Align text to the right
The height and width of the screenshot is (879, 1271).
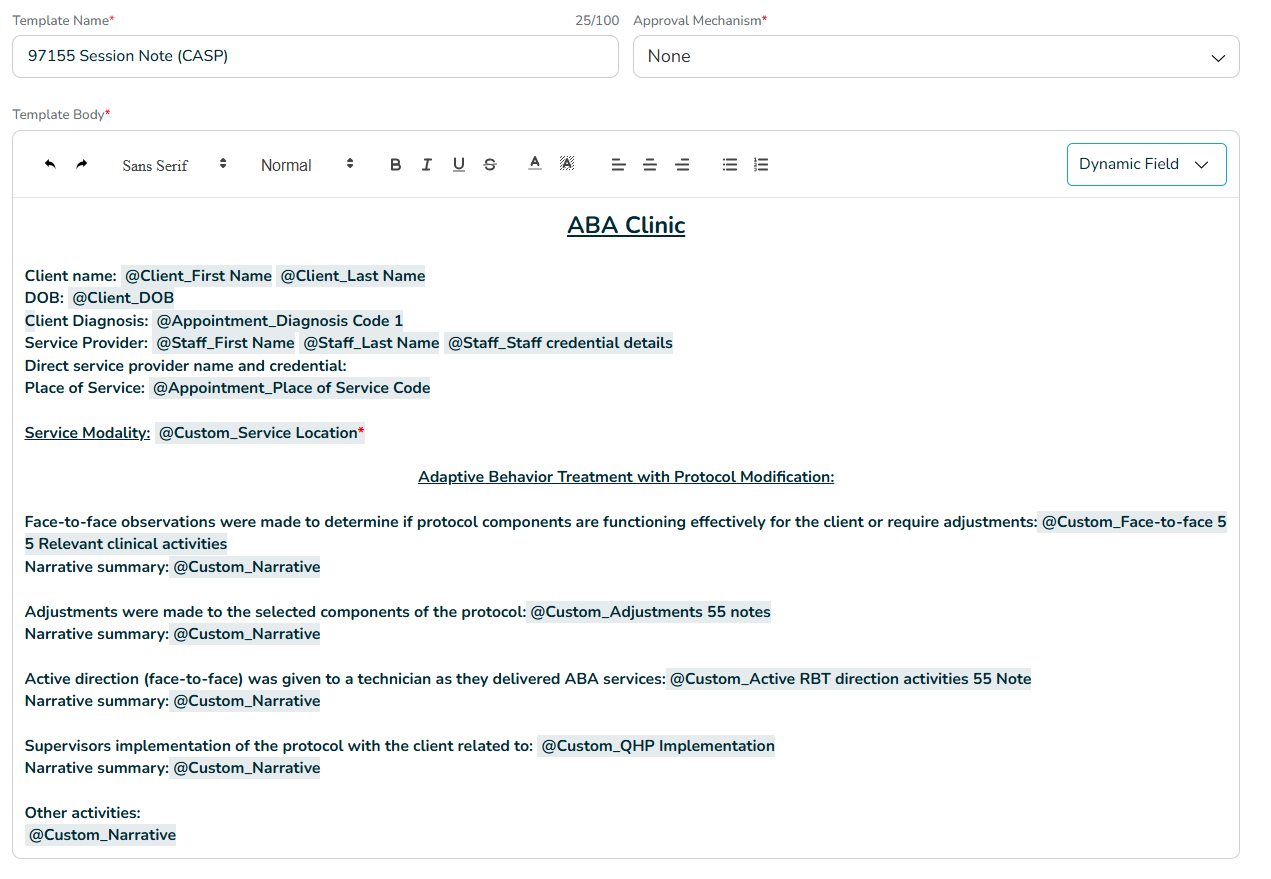(x=682, y=165)
